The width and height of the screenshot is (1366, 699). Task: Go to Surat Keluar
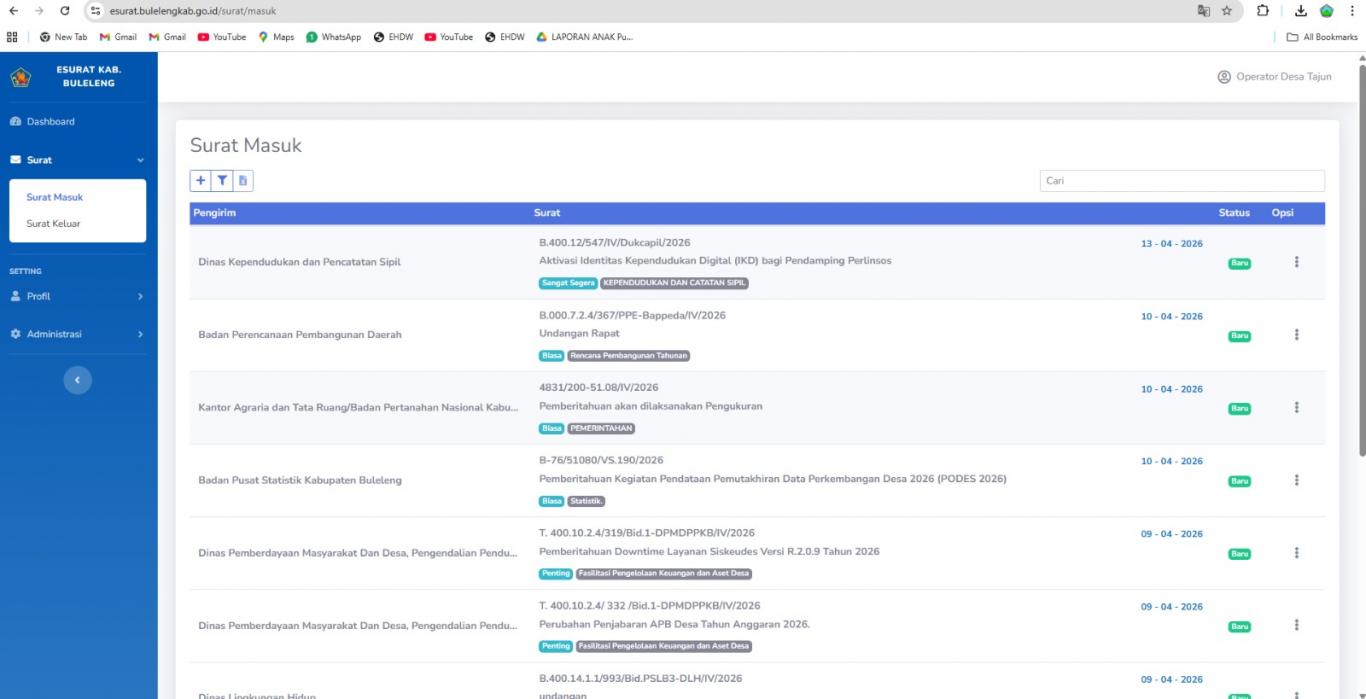click(53, 224)
